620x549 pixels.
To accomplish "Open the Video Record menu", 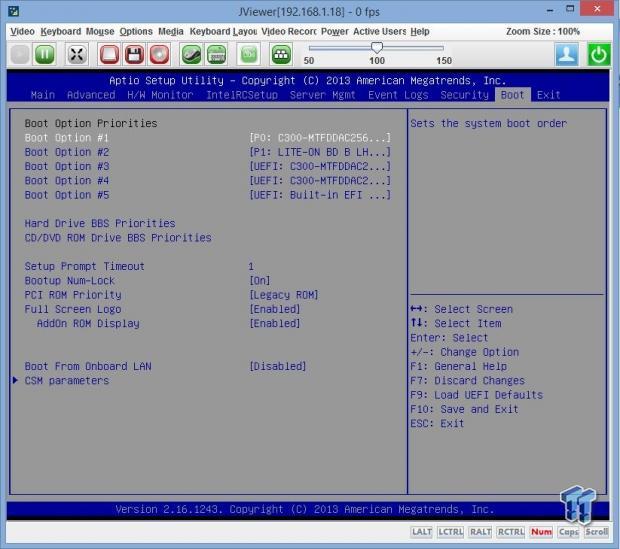I will click(x=289, y=31).
